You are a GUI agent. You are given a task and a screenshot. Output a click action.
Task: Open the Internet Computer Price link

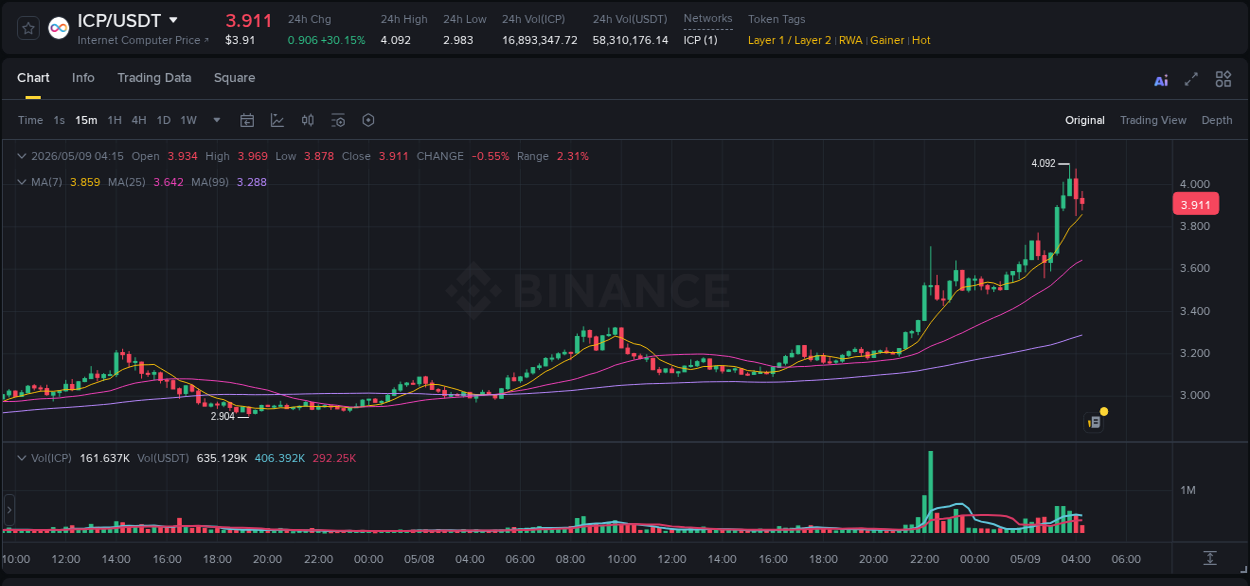click(143, 40)
